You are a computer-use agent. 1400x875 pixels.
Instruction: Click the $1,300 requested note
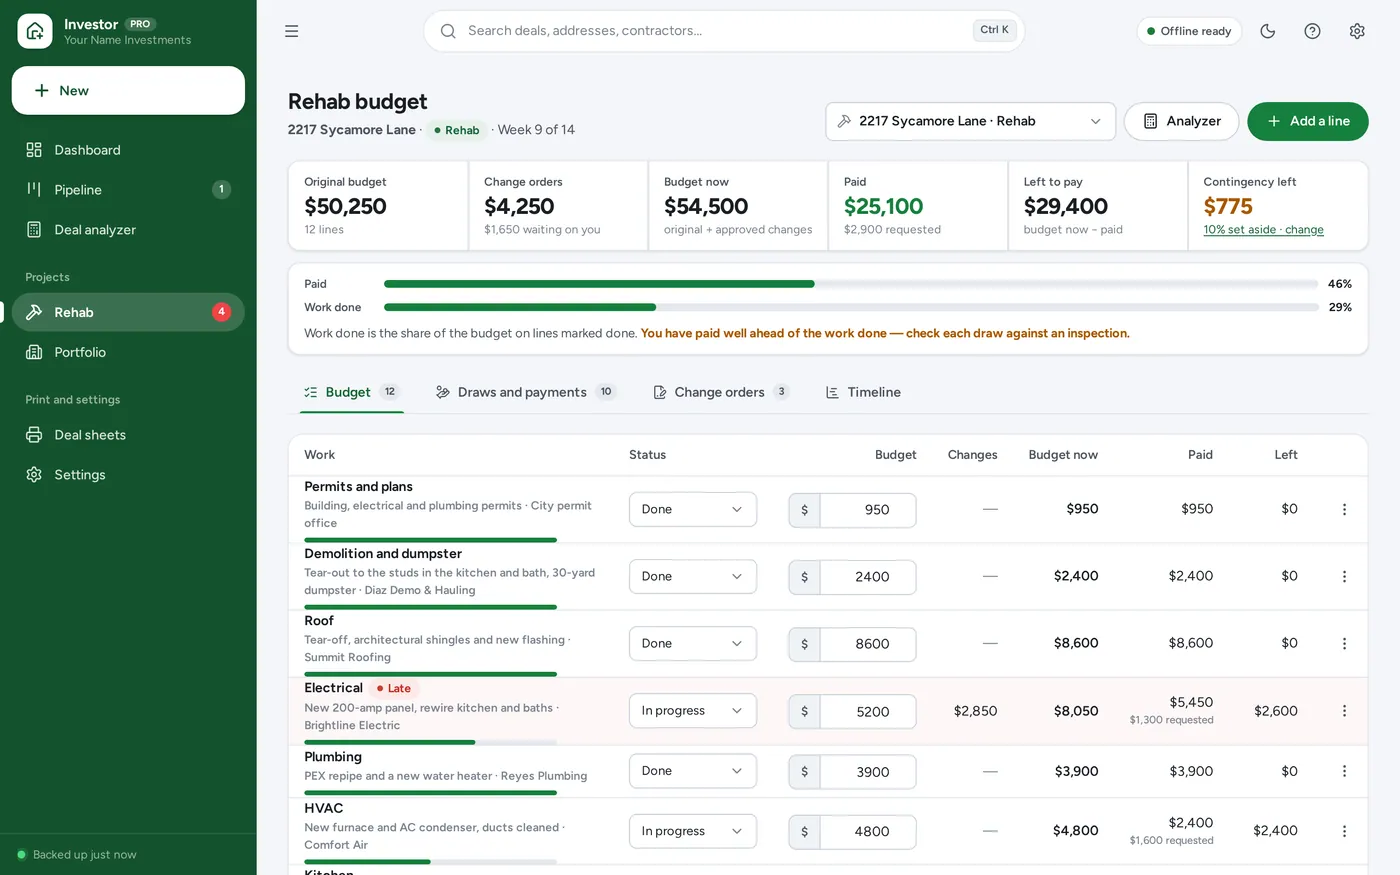pyautogui.click(x=1171, y=720)
